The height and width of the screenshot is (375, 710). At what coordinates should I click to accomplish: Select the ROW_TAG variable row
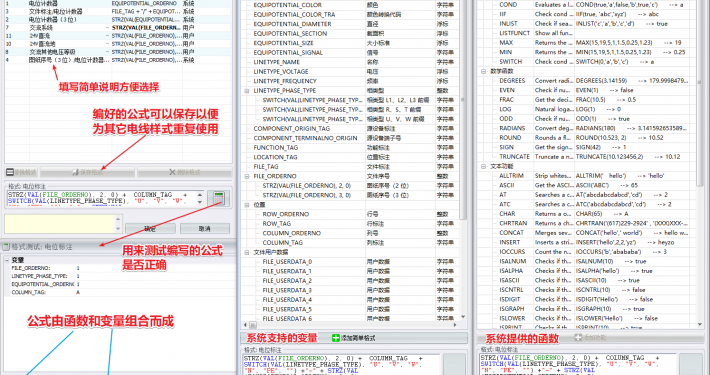coord(350,224)
